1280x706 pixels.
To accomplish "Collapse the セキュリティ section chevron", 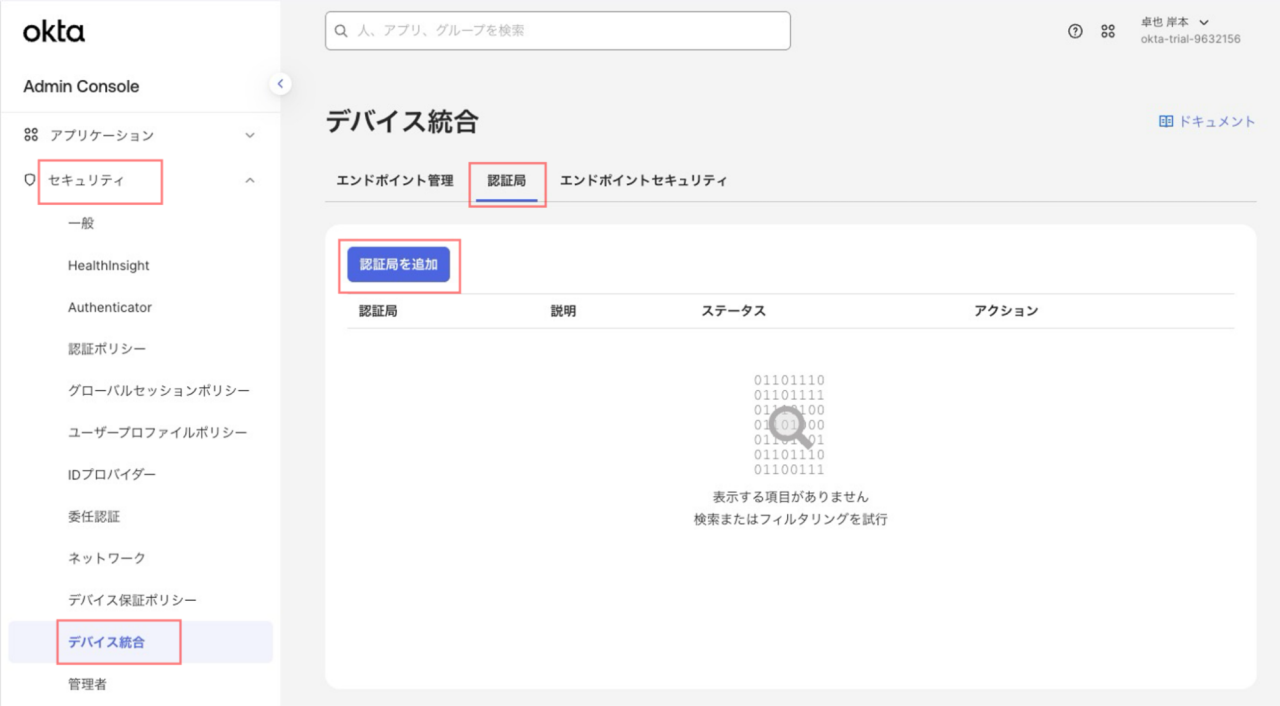I will coord(250,180).
